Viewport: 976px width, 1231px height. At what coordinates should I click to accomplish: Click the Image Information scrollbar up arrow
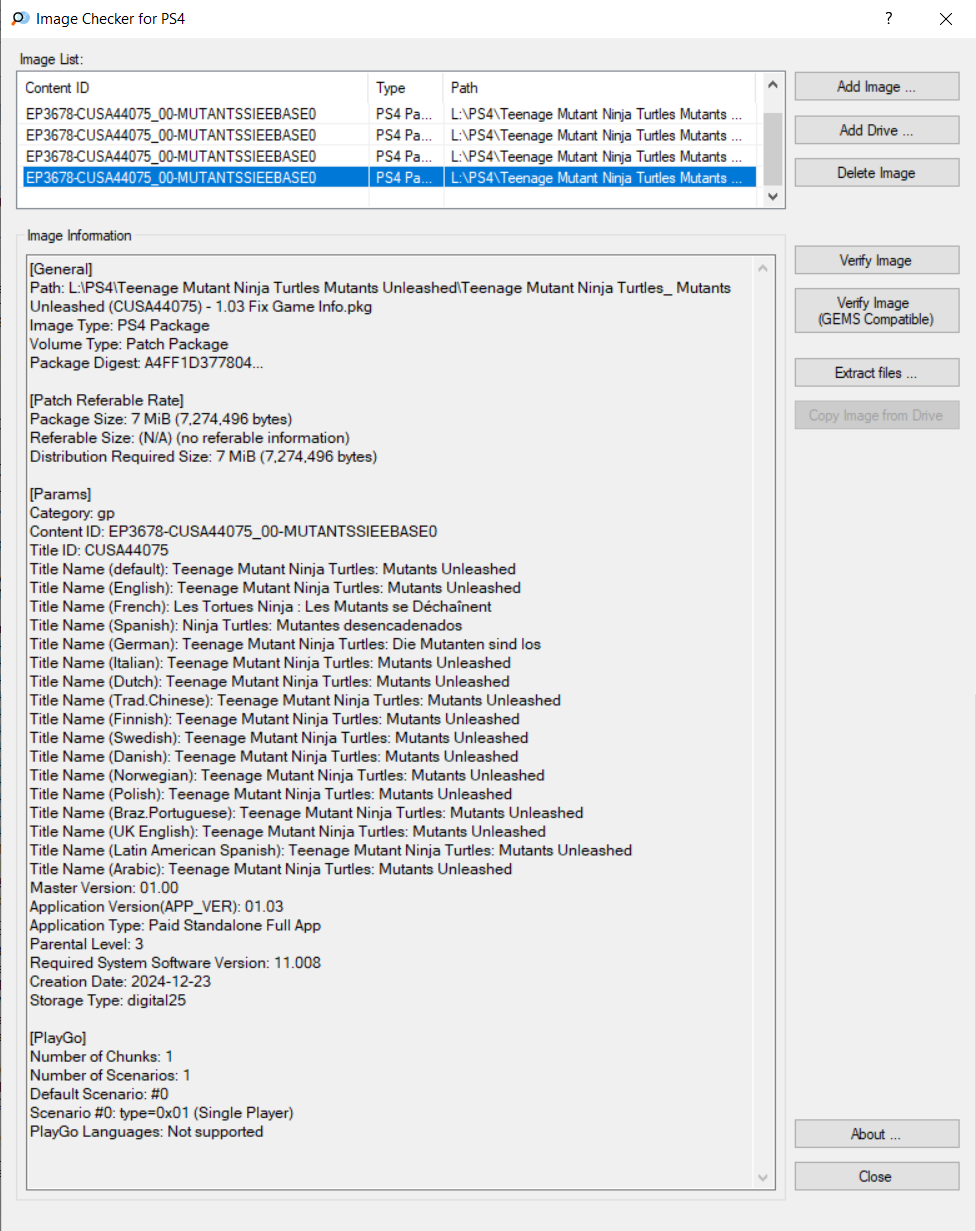coord(765,268)
